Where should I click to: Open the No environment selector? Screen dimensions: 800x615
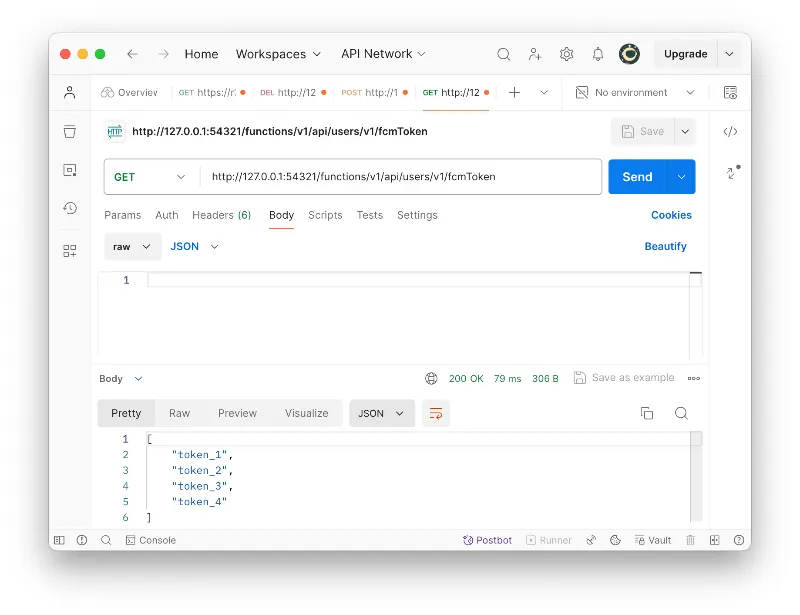point(635,92)
